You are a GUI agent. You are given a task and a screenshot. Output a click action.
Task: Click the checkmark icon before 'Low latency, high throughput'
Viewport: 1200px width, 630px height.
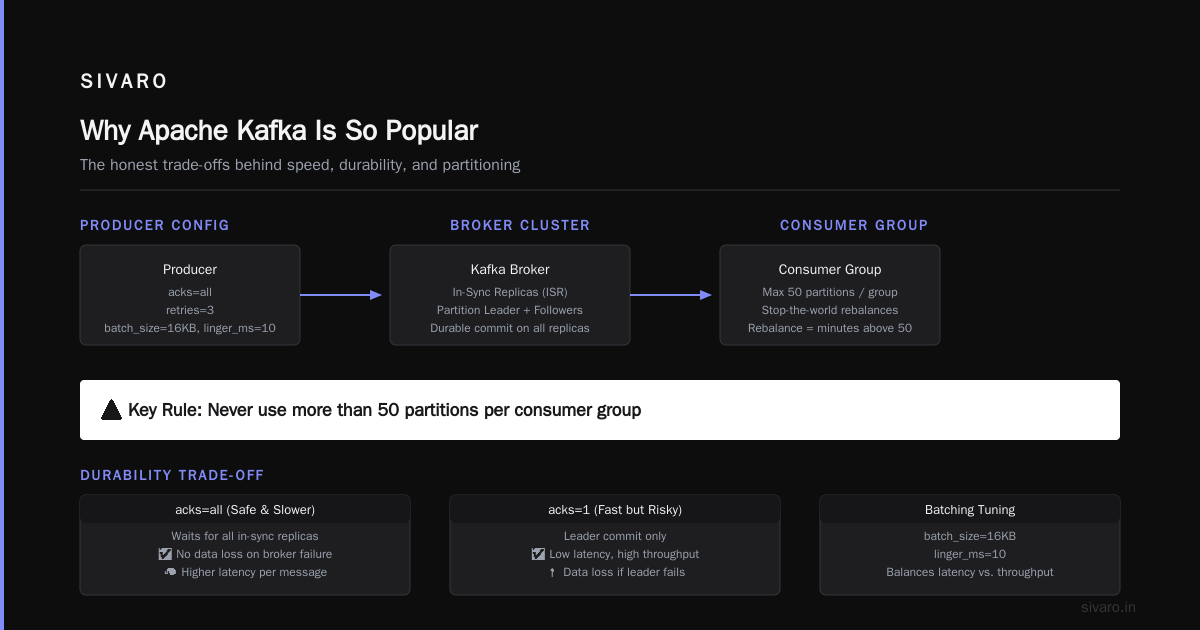(538, 554)
